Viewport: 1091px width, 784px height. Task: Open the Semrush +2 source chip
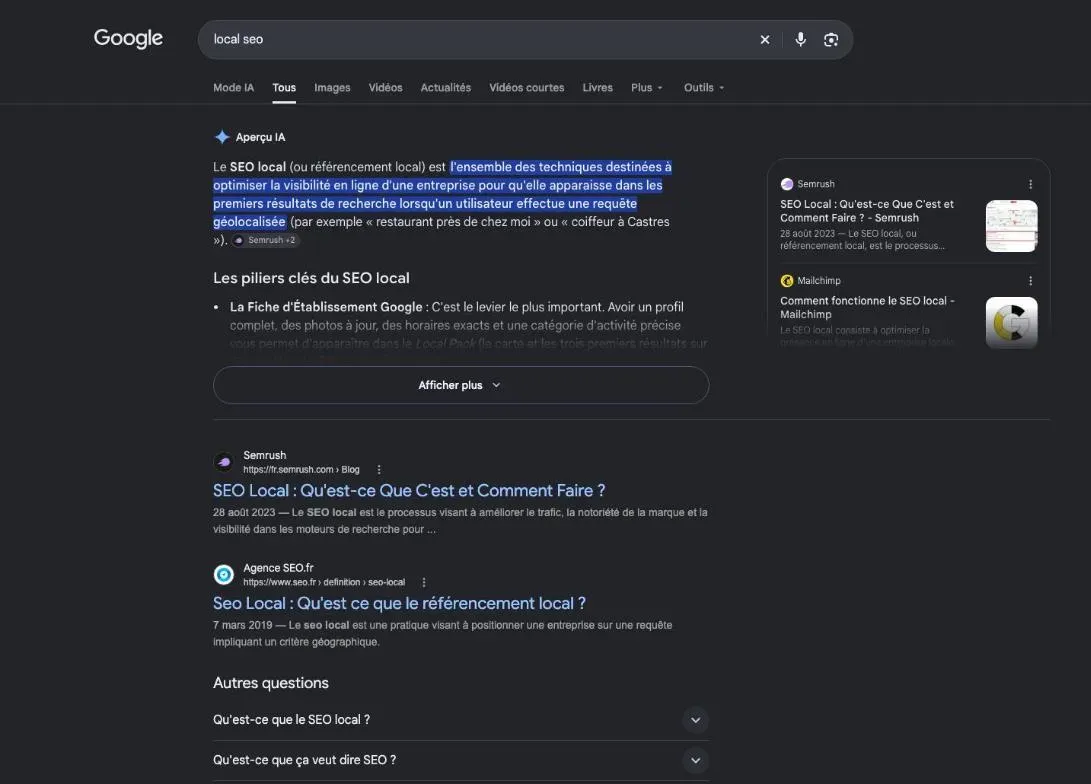(x=265, y=240)
